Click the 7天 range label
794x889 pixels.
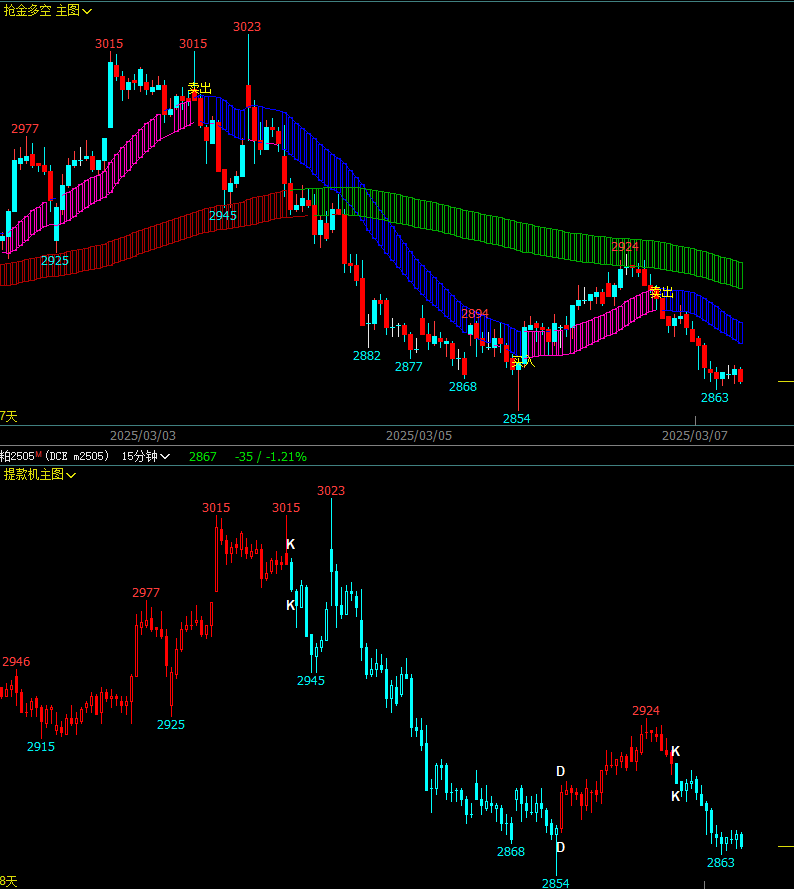click(x=9, y=417)
